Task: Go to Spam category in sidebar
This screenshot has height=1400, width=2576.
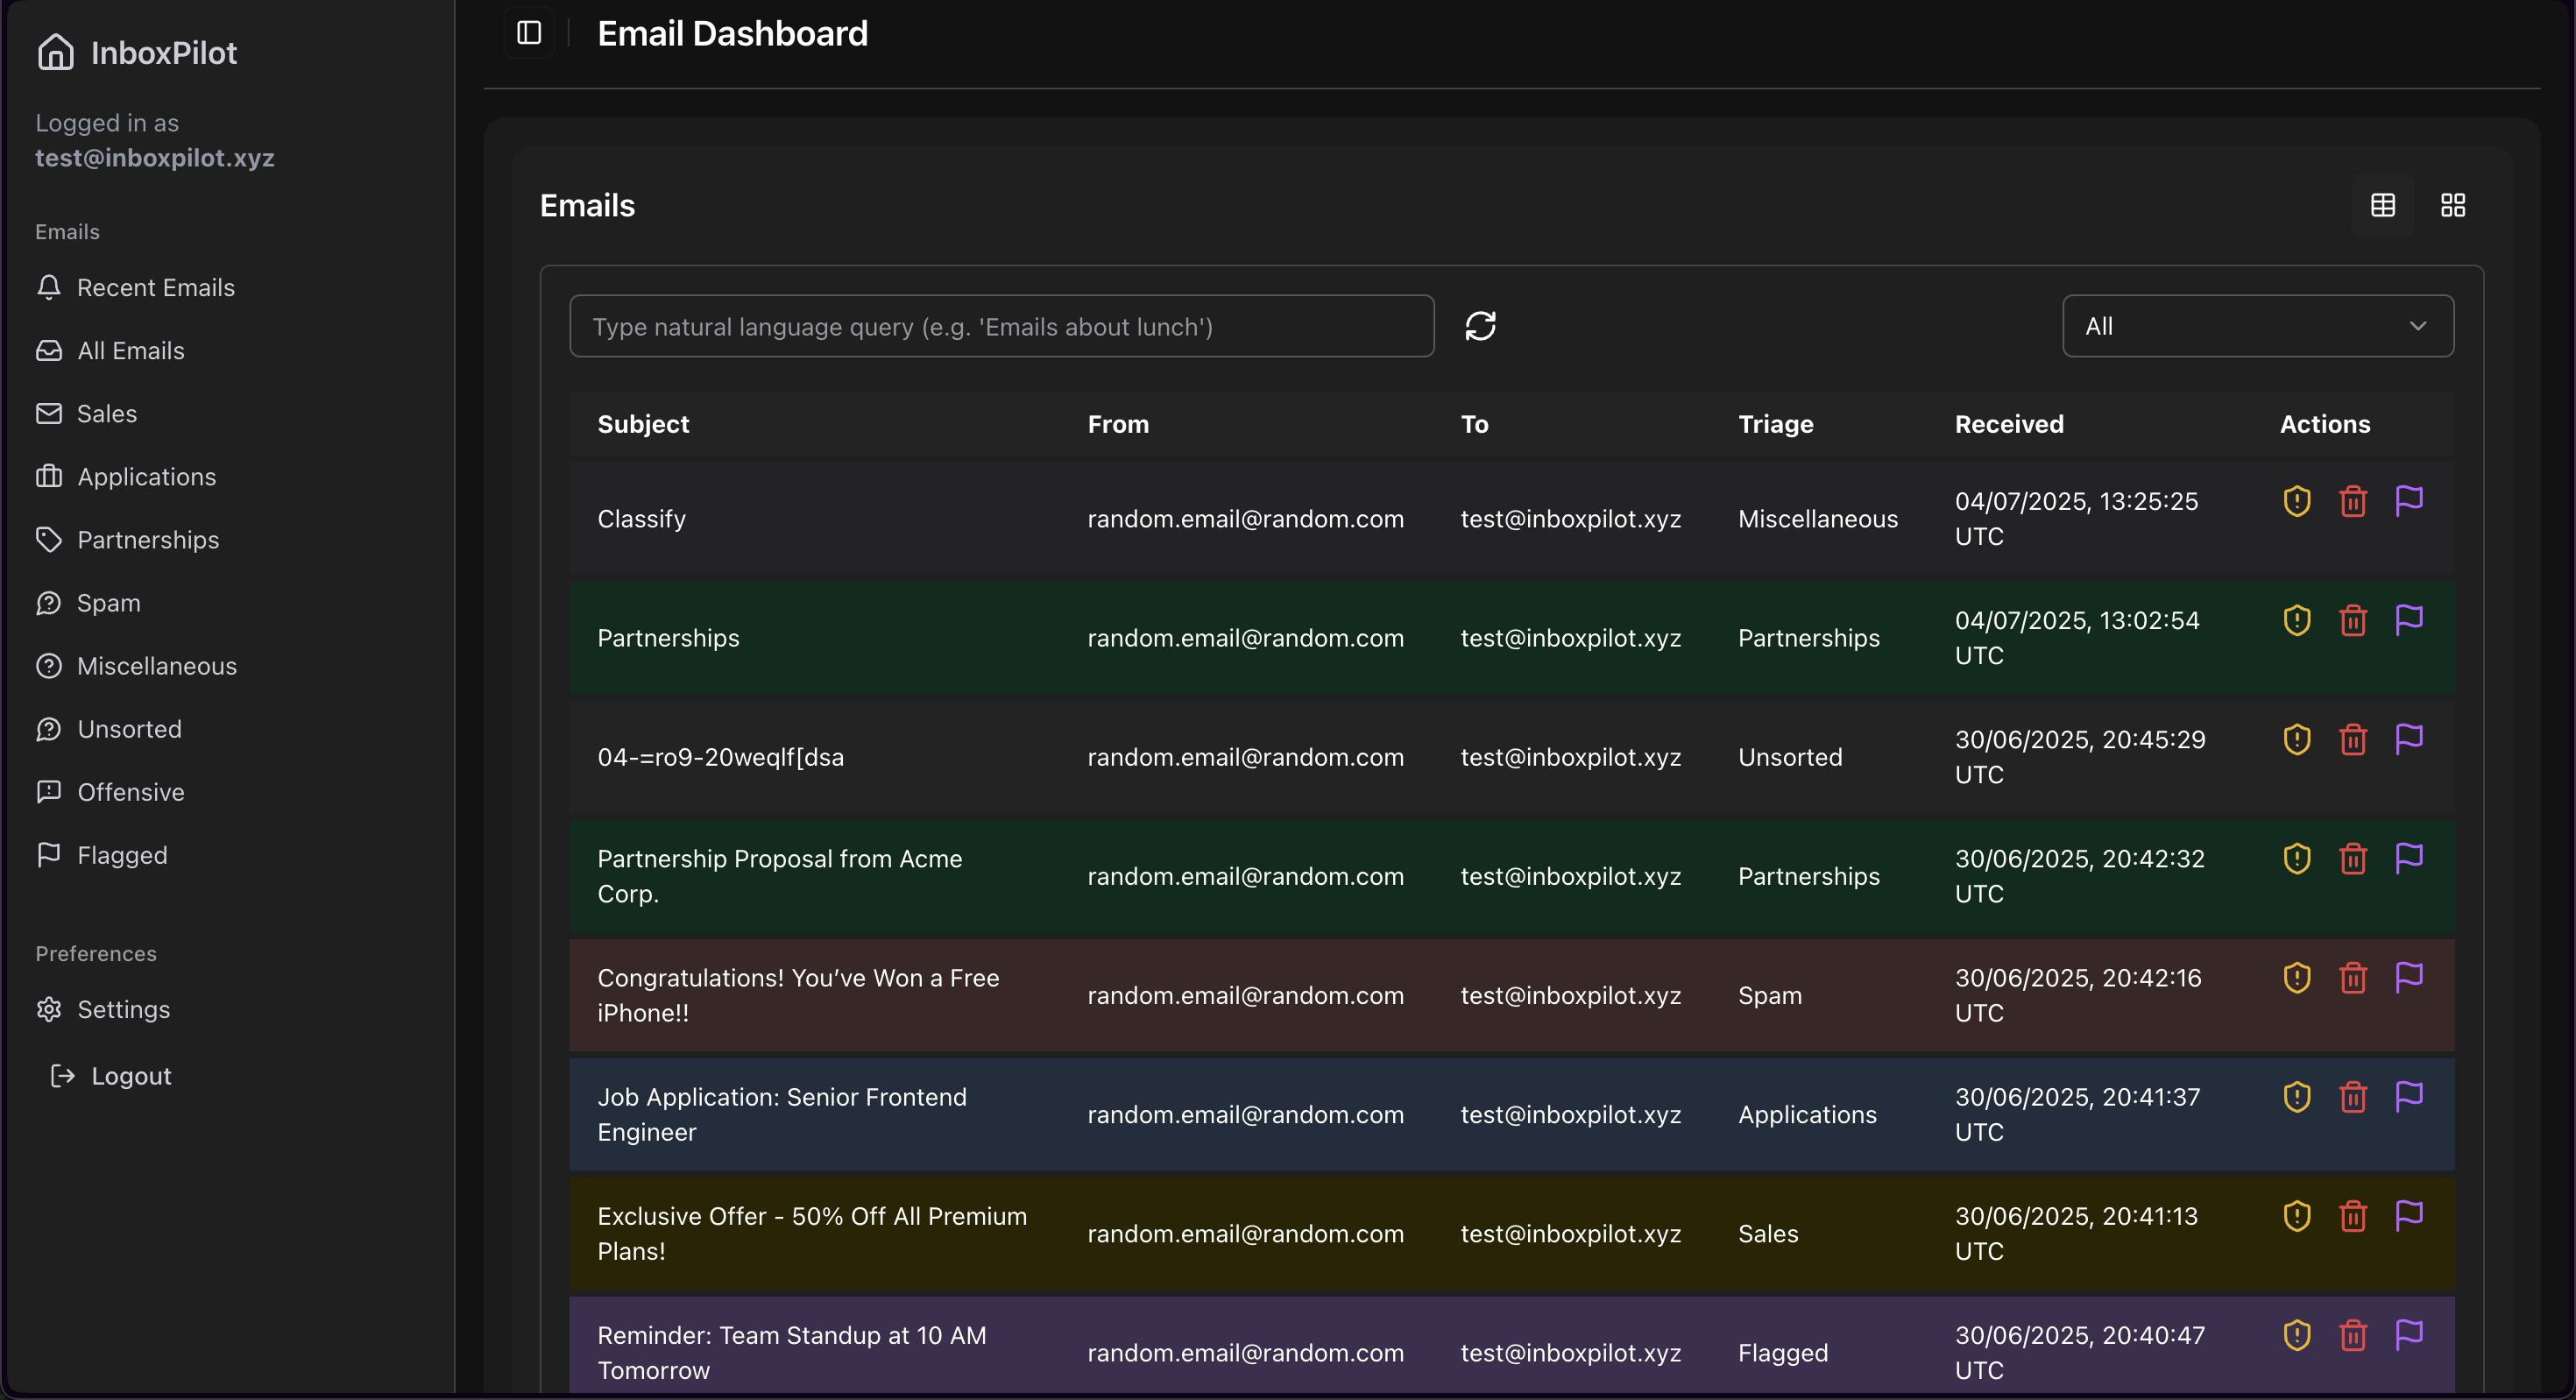Action: (x=89, y=603)
